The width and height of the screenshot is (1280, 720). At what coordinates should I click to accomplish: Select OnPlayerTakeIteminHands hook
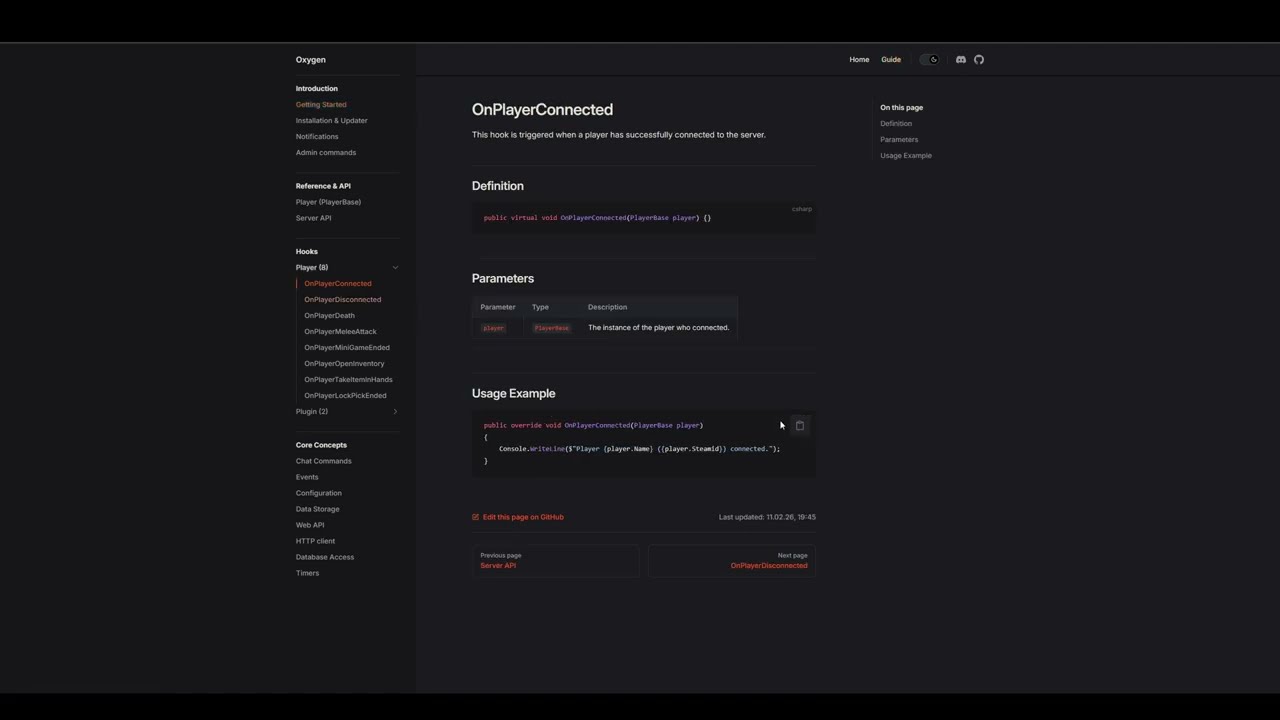348,380
